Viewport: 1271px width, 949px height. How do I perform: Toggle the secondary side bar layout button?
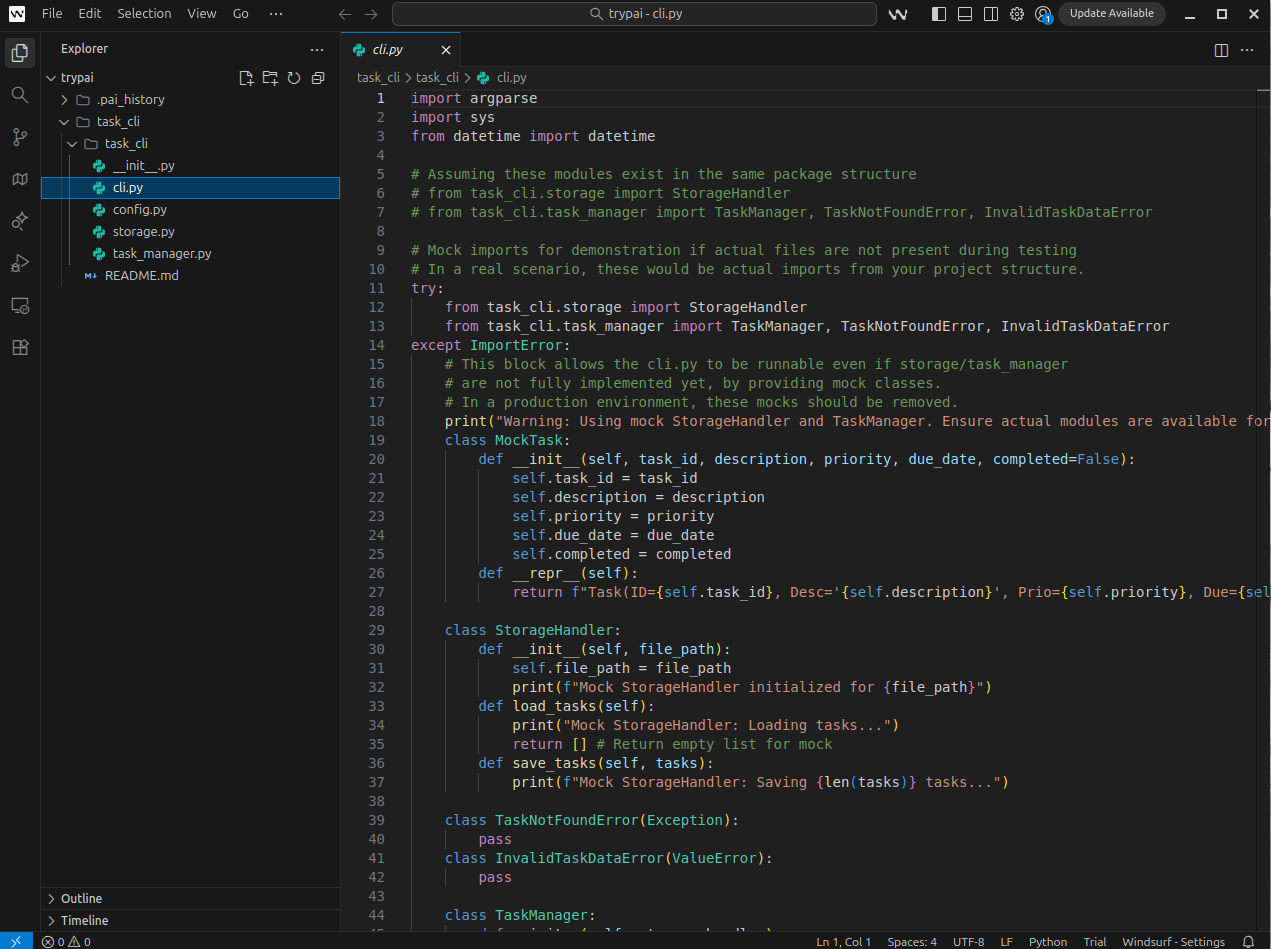(x=991, y=14)
